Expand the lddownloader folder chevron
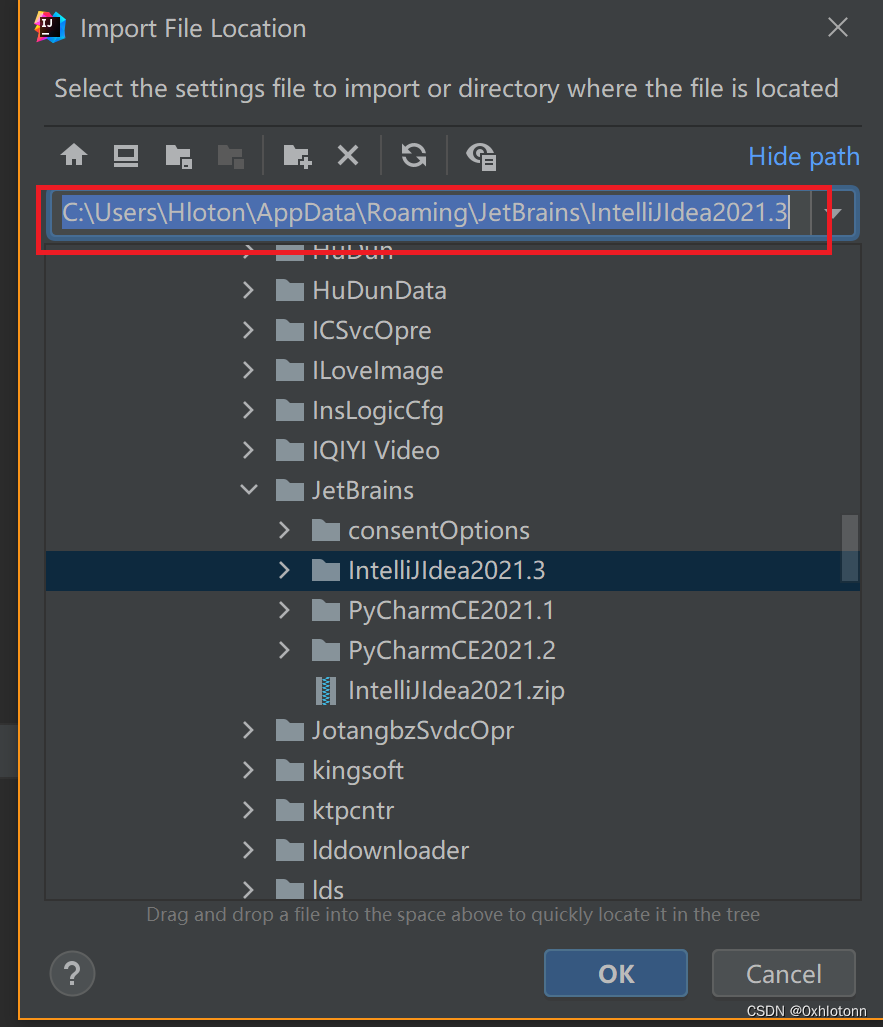This screenshot has width=883, height=1027. [248, 850]
